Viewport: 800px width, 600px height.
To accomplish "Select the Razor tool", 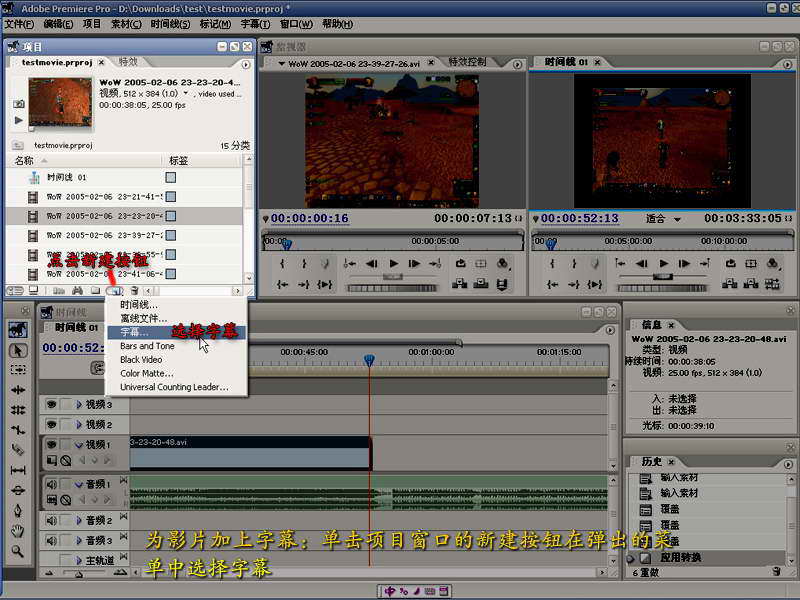I will coord(18,449).
